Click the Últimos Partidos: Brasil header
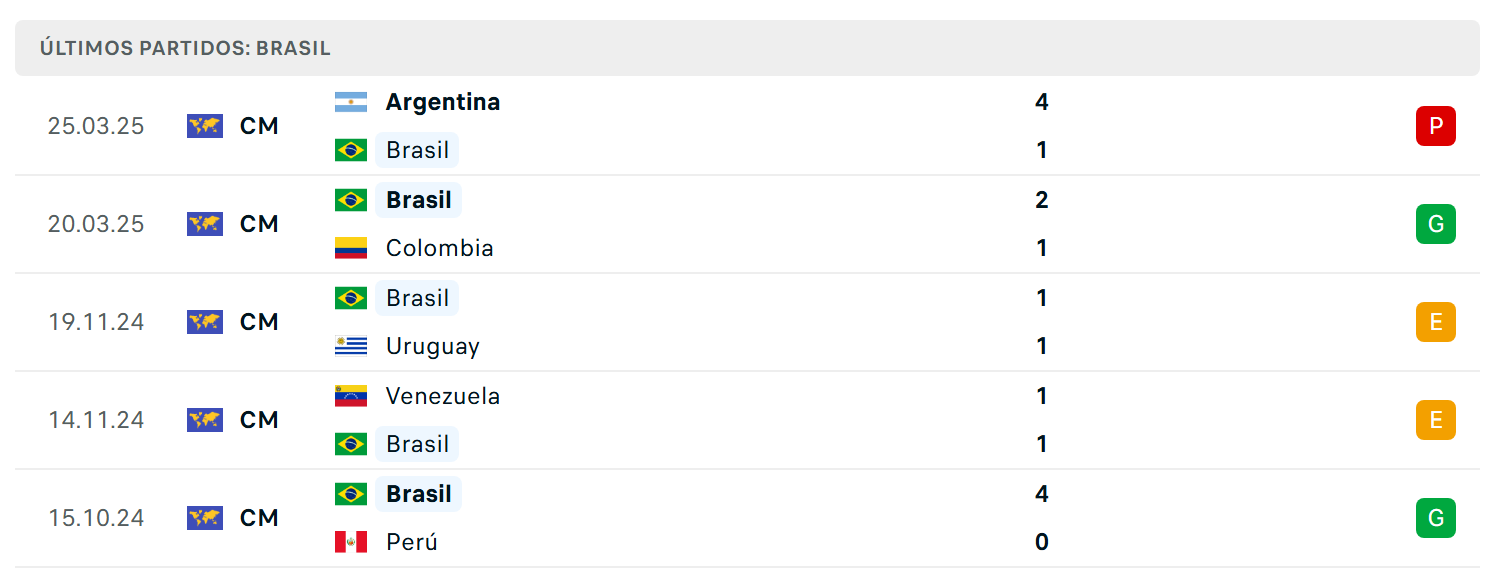 185,48
